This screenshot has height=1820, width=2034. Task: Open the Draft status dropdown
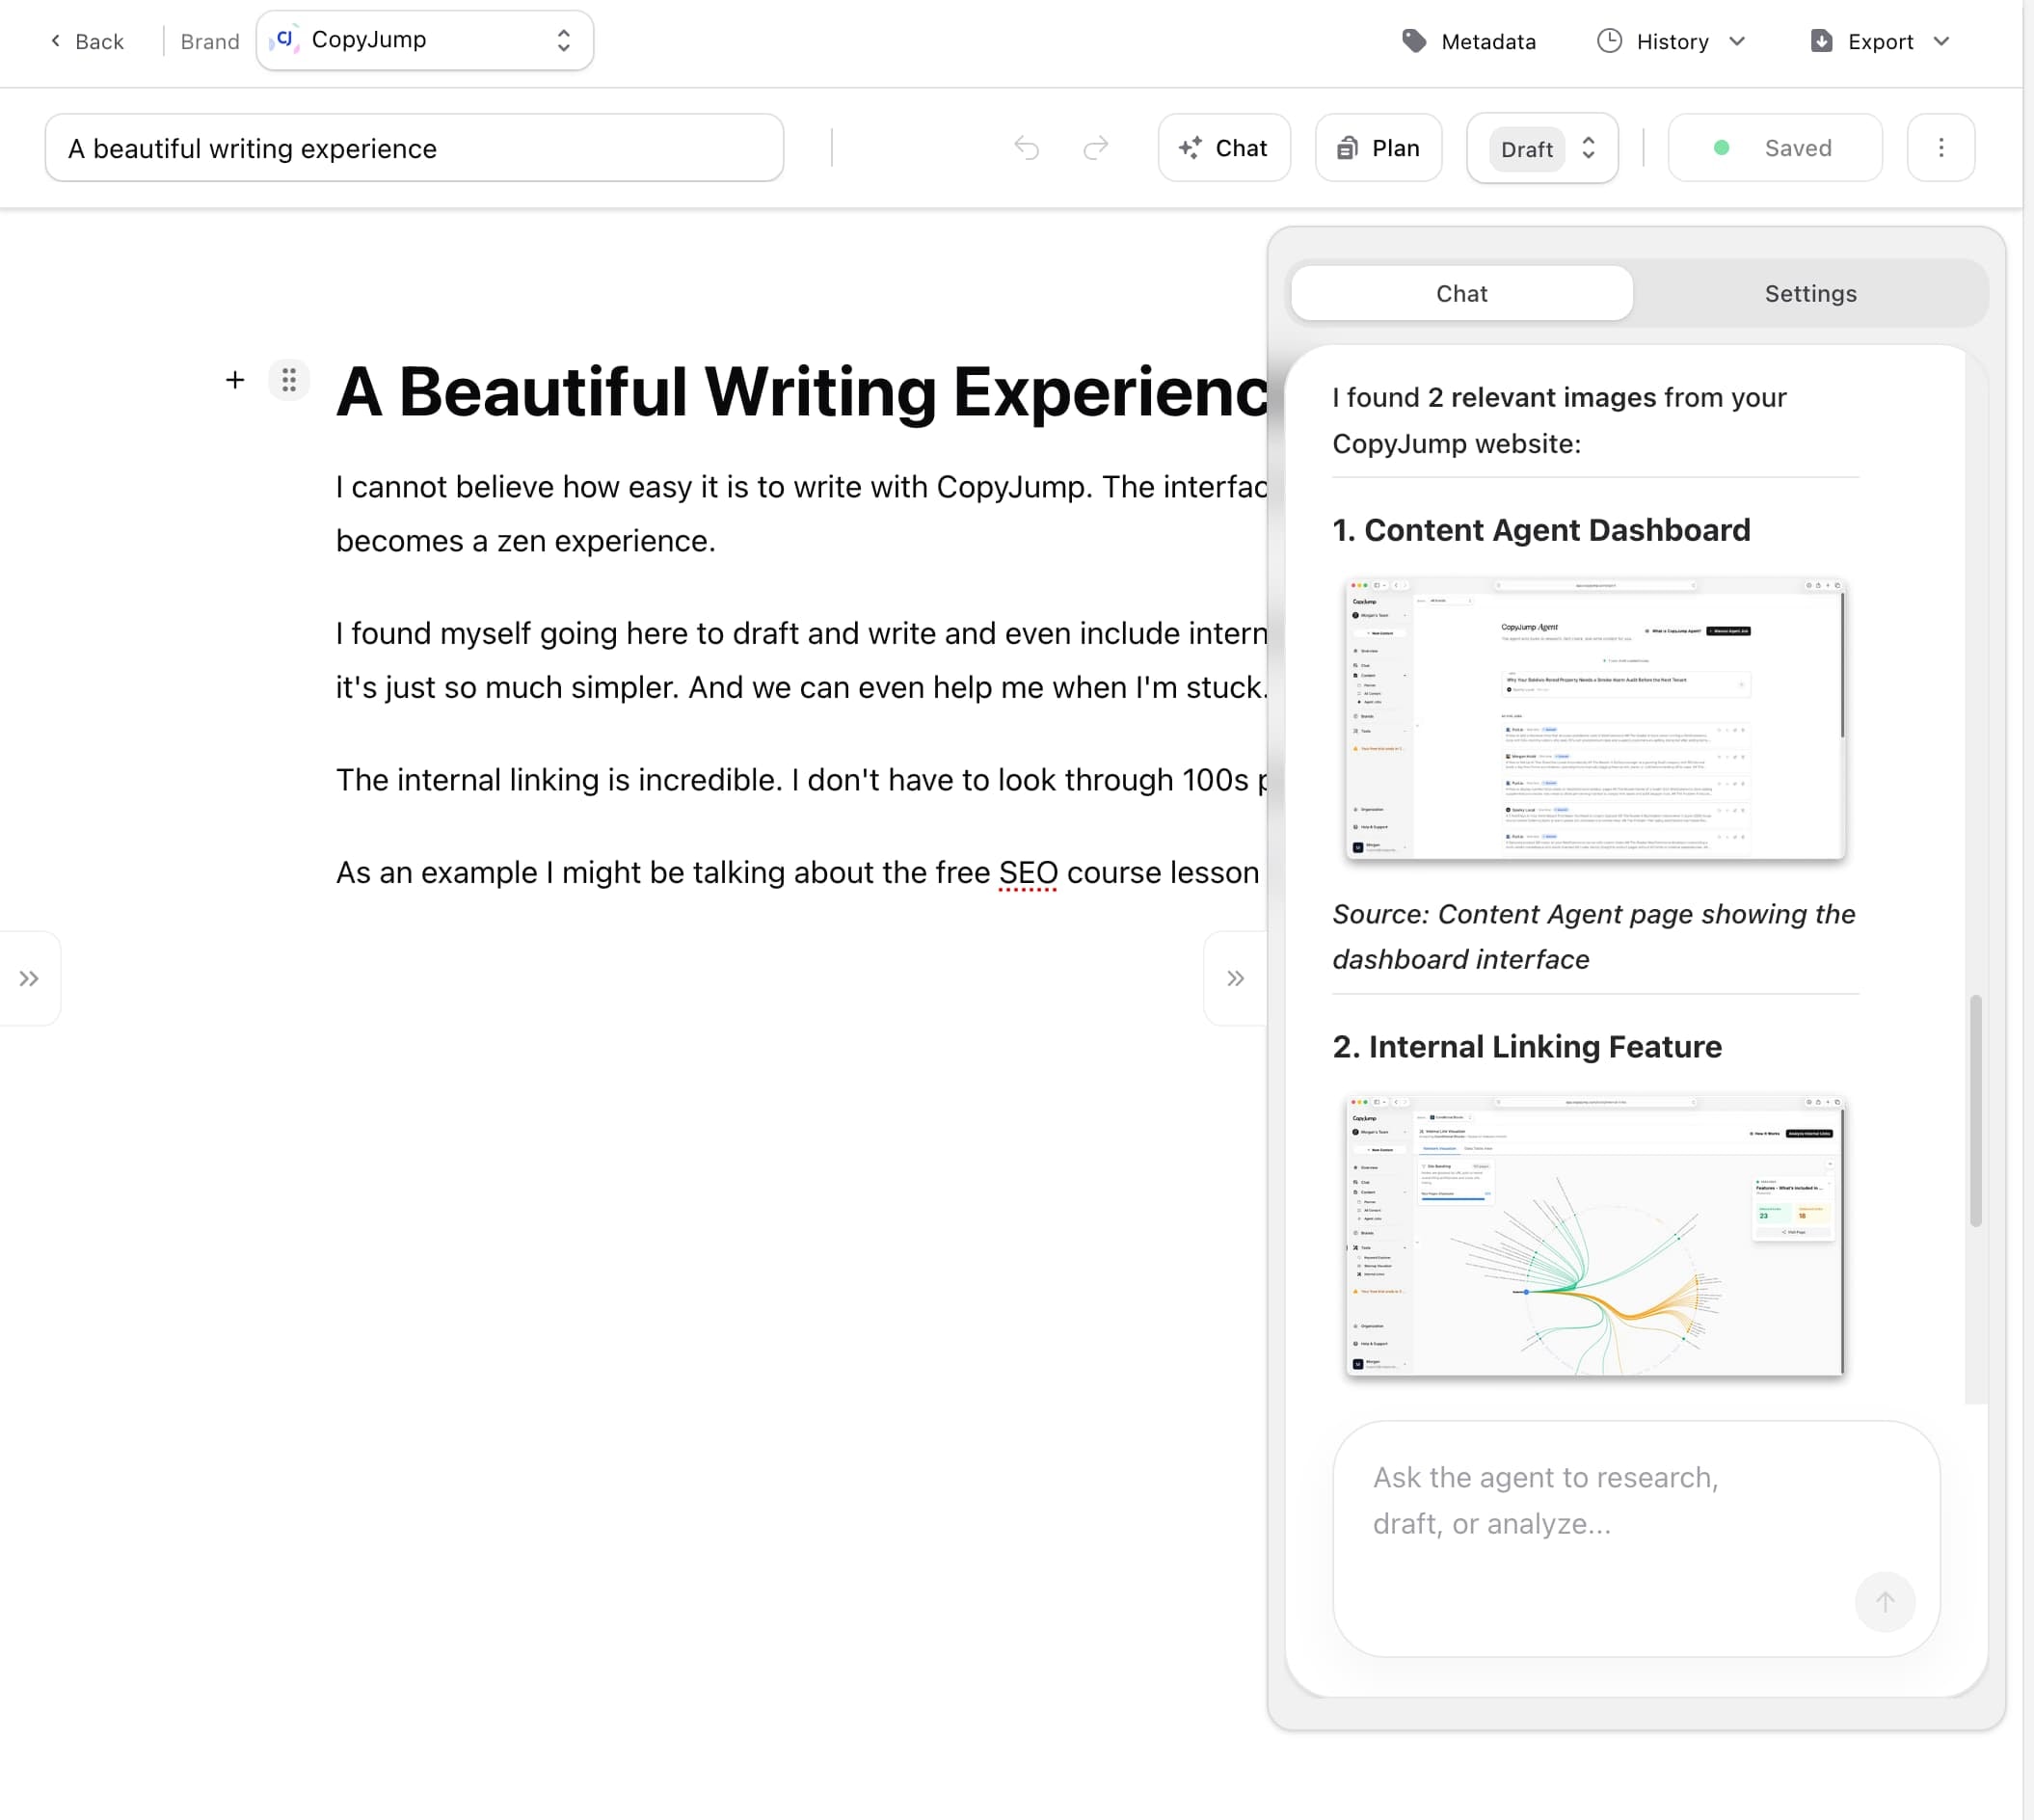[1542, 148]
